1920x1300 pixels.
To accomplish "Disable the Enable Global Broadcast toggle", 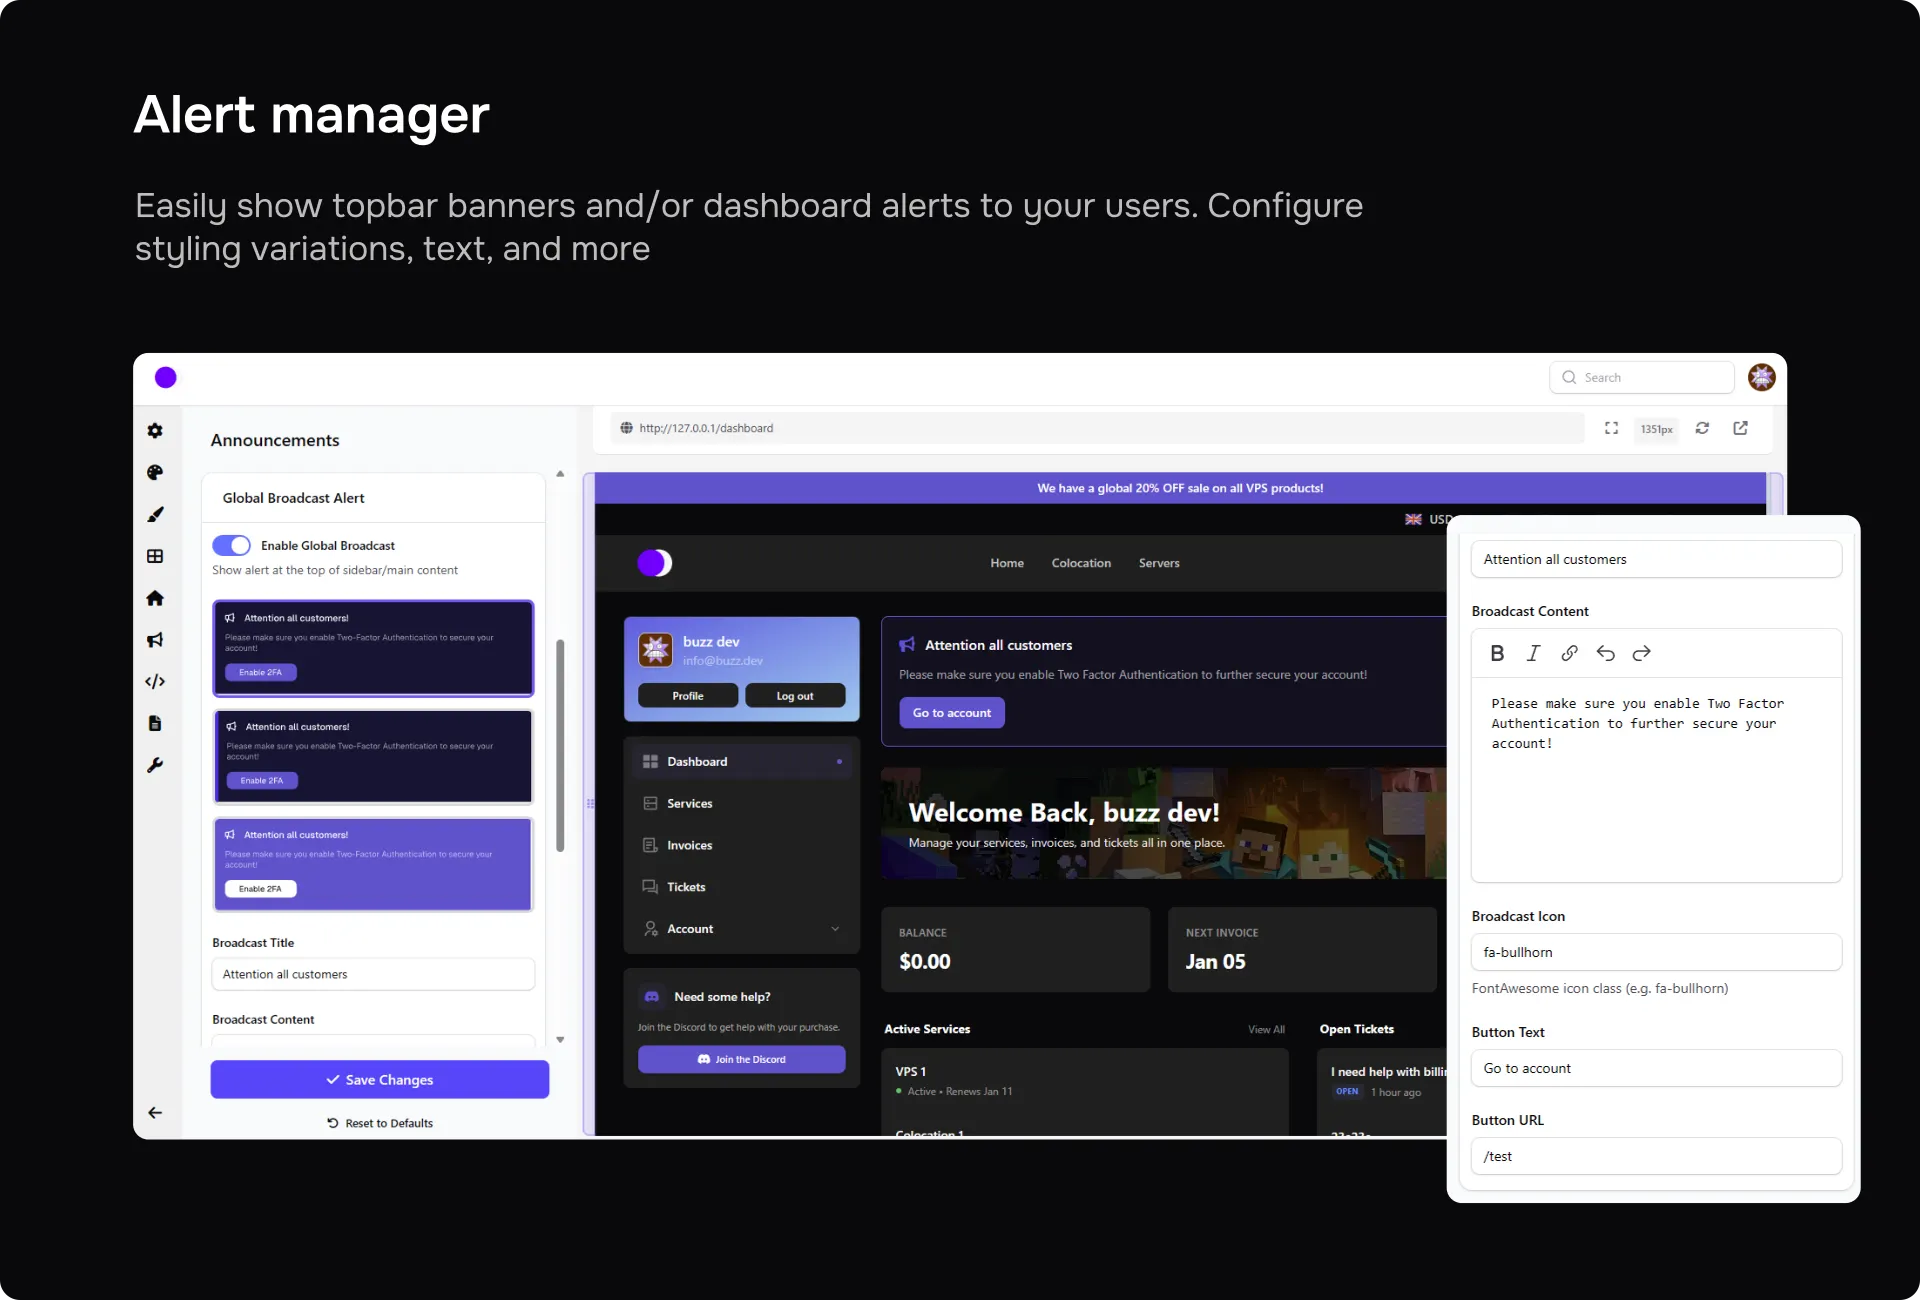I will point(231,545).
